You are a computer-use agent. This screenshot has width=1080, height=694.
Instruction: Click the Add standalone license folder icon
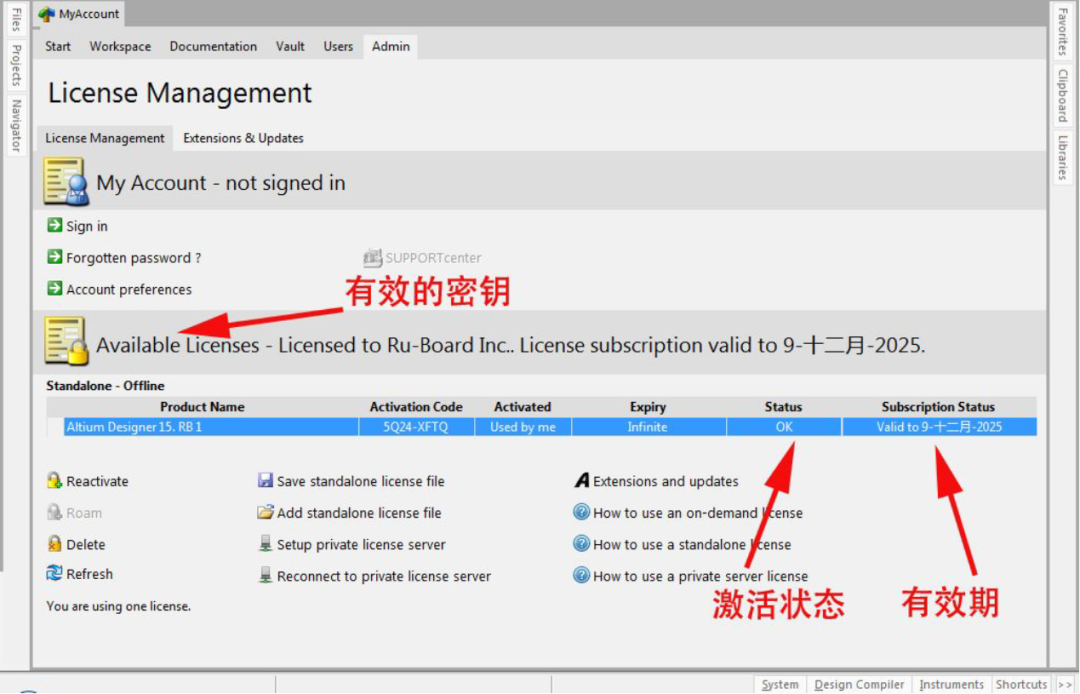[x=265, y=512]
